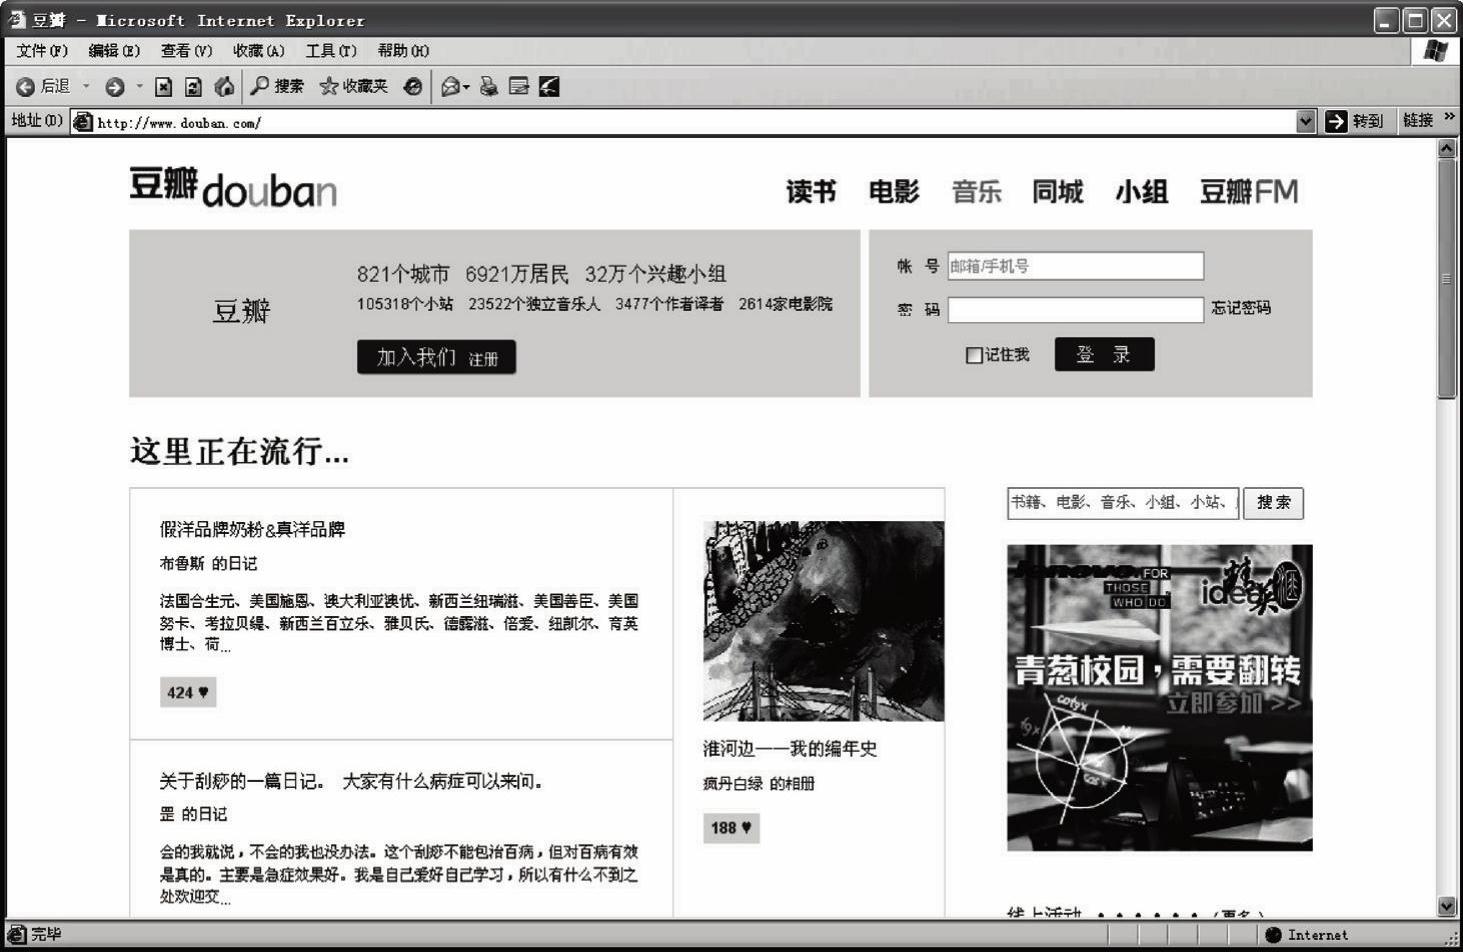Expand the Links toolbar chevron
The image size is (1463, 952).
tap(1449, 118)
